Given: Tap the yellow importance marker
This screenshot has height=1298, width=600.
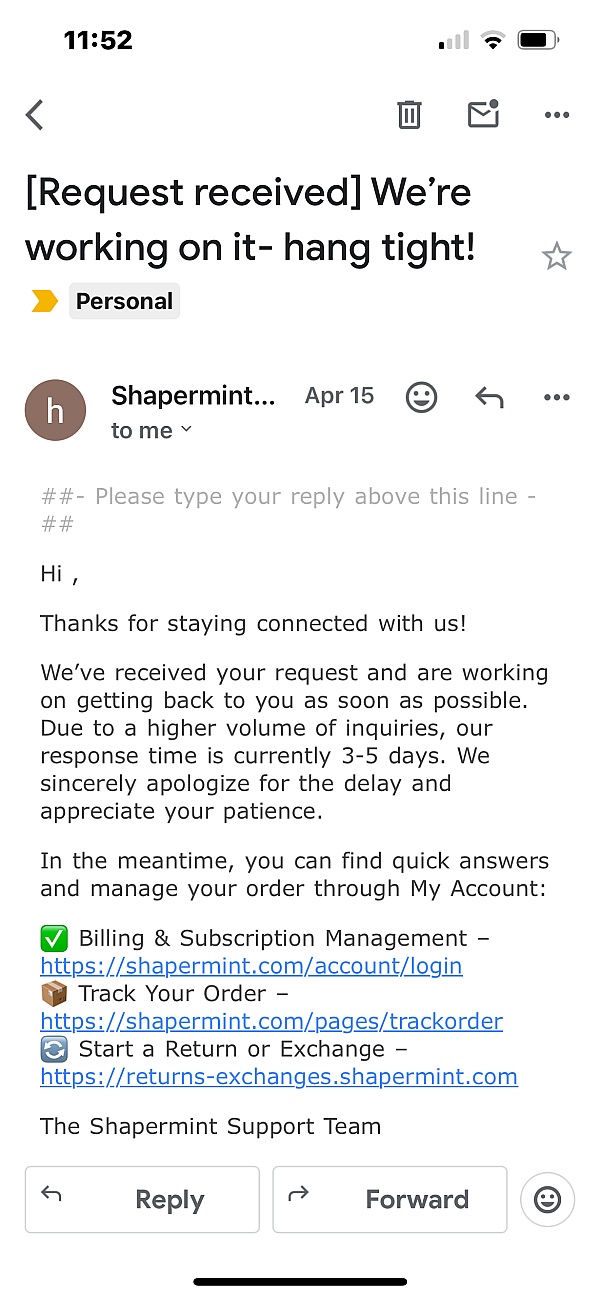Looking at the screenshot, I should coord(44,301).
